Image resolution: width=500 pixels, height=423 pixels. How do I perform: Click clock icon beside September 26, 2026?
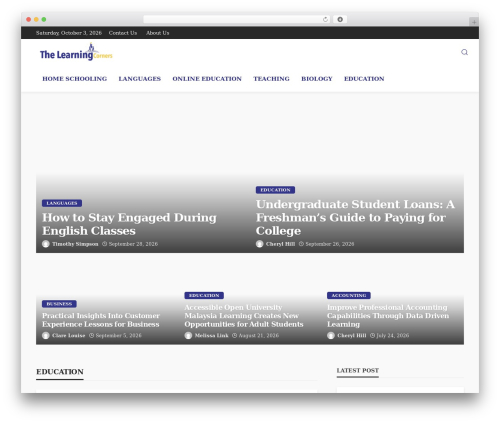[x=301, y=244]
